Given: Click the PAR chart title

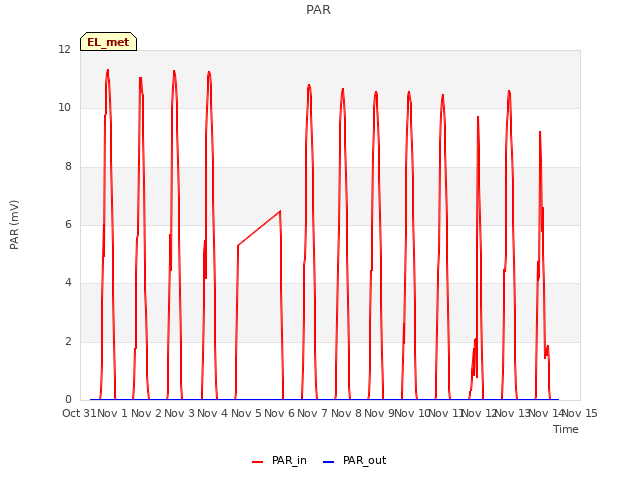Looking at the screenshot, I should pos(318,10).
